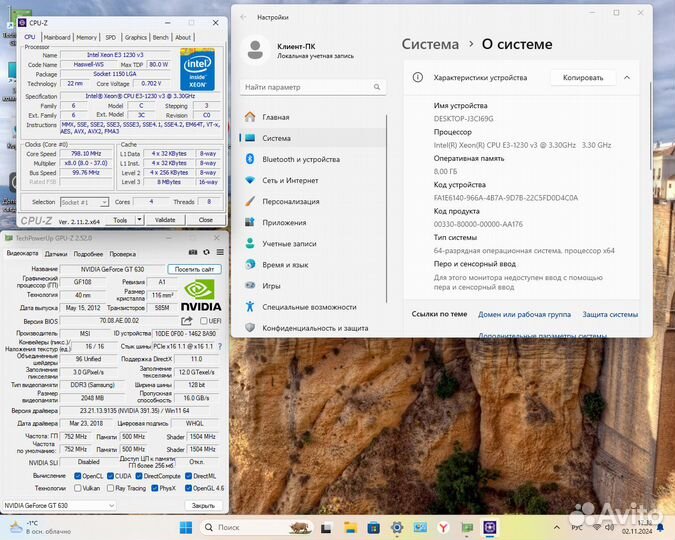Click the NVIDIA logo in GPU-Z
675x540 pixels.
click(x=200, y=295)
